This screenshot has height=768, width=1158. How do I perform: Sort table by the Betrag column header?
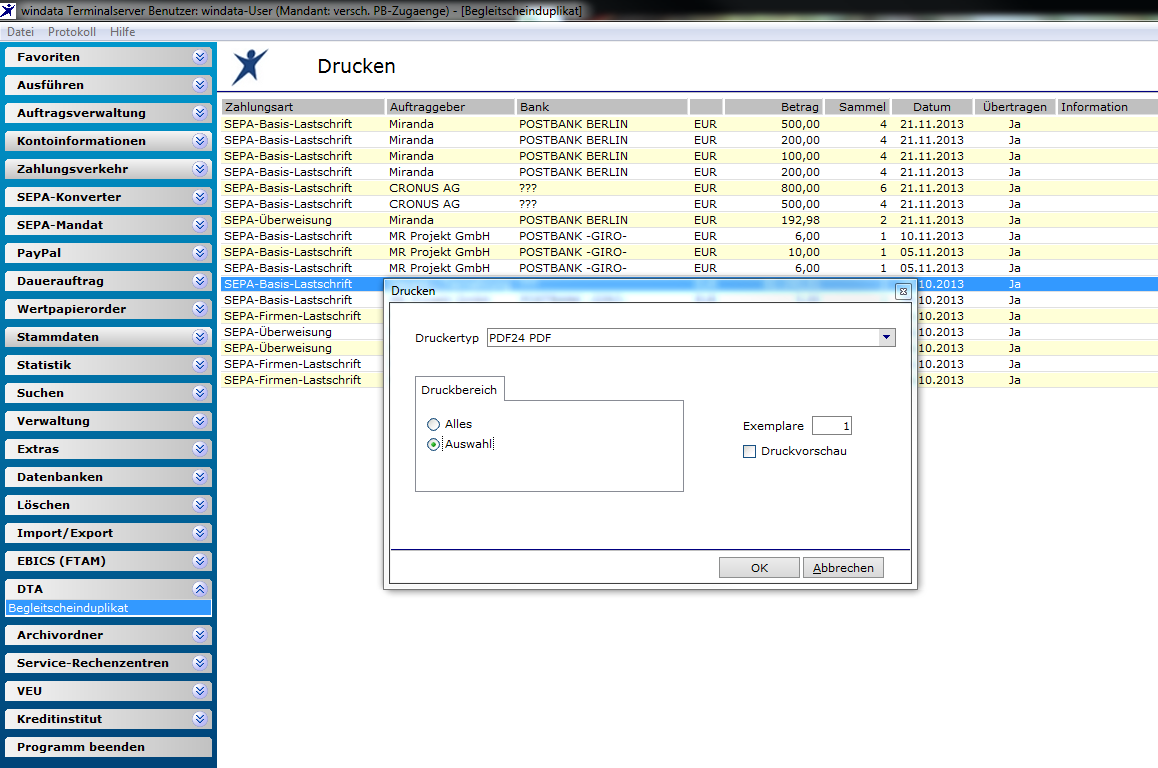pos(774,107)
